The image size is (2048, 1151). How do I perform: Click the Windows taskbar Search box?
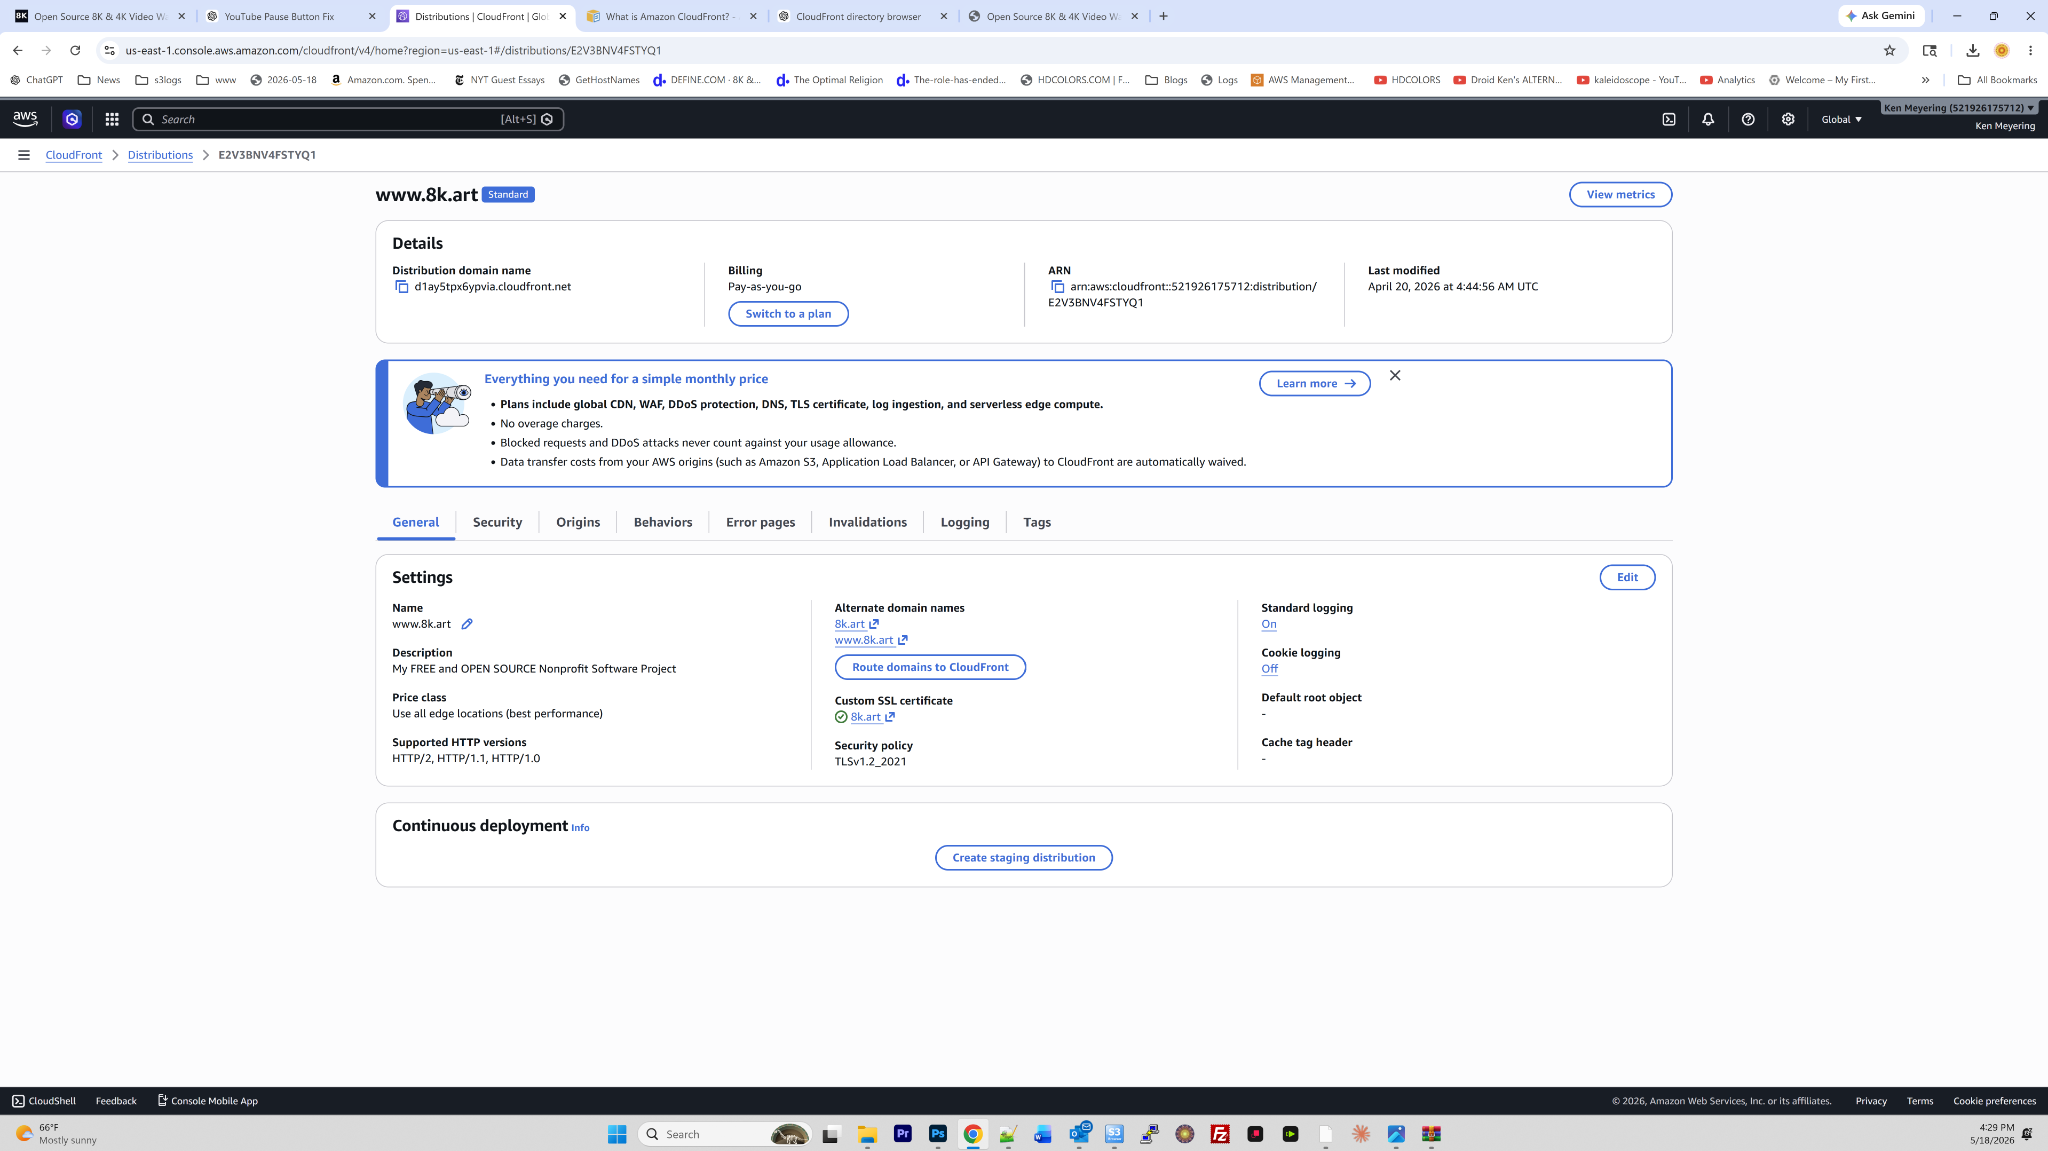coord(725,1134)
